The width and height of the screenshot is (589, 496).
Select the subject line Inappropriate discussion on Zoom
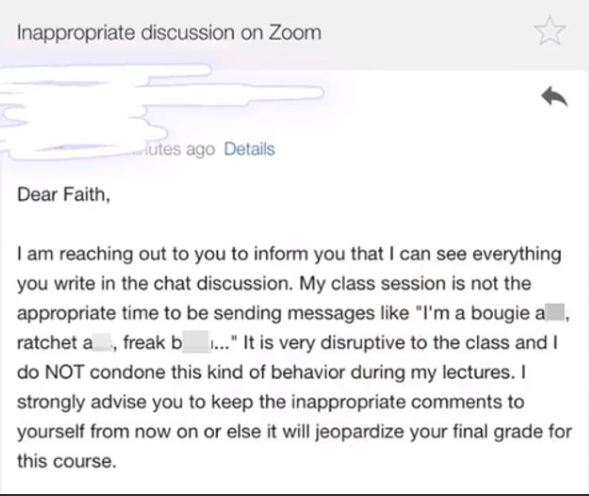coord(169,33)
